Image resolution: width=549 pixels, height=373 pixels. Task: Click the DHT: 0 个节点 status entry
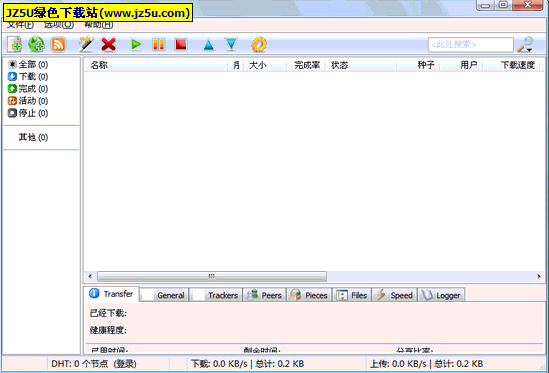click(x=94, y=364)
